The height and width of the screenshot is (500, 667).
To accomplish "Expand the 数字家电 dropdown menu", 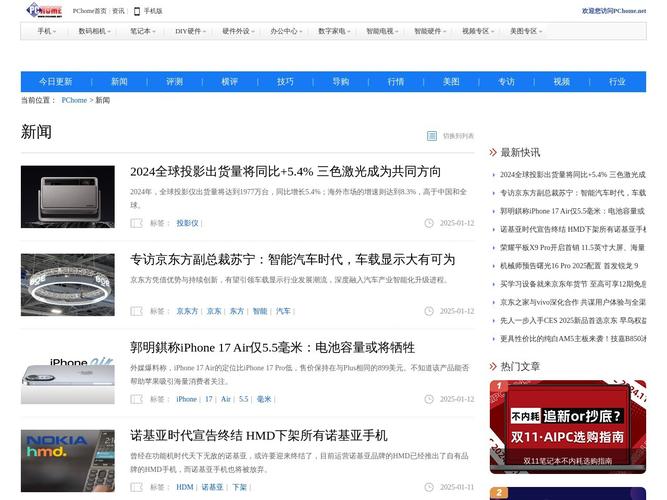I will [x=334, y=31].
